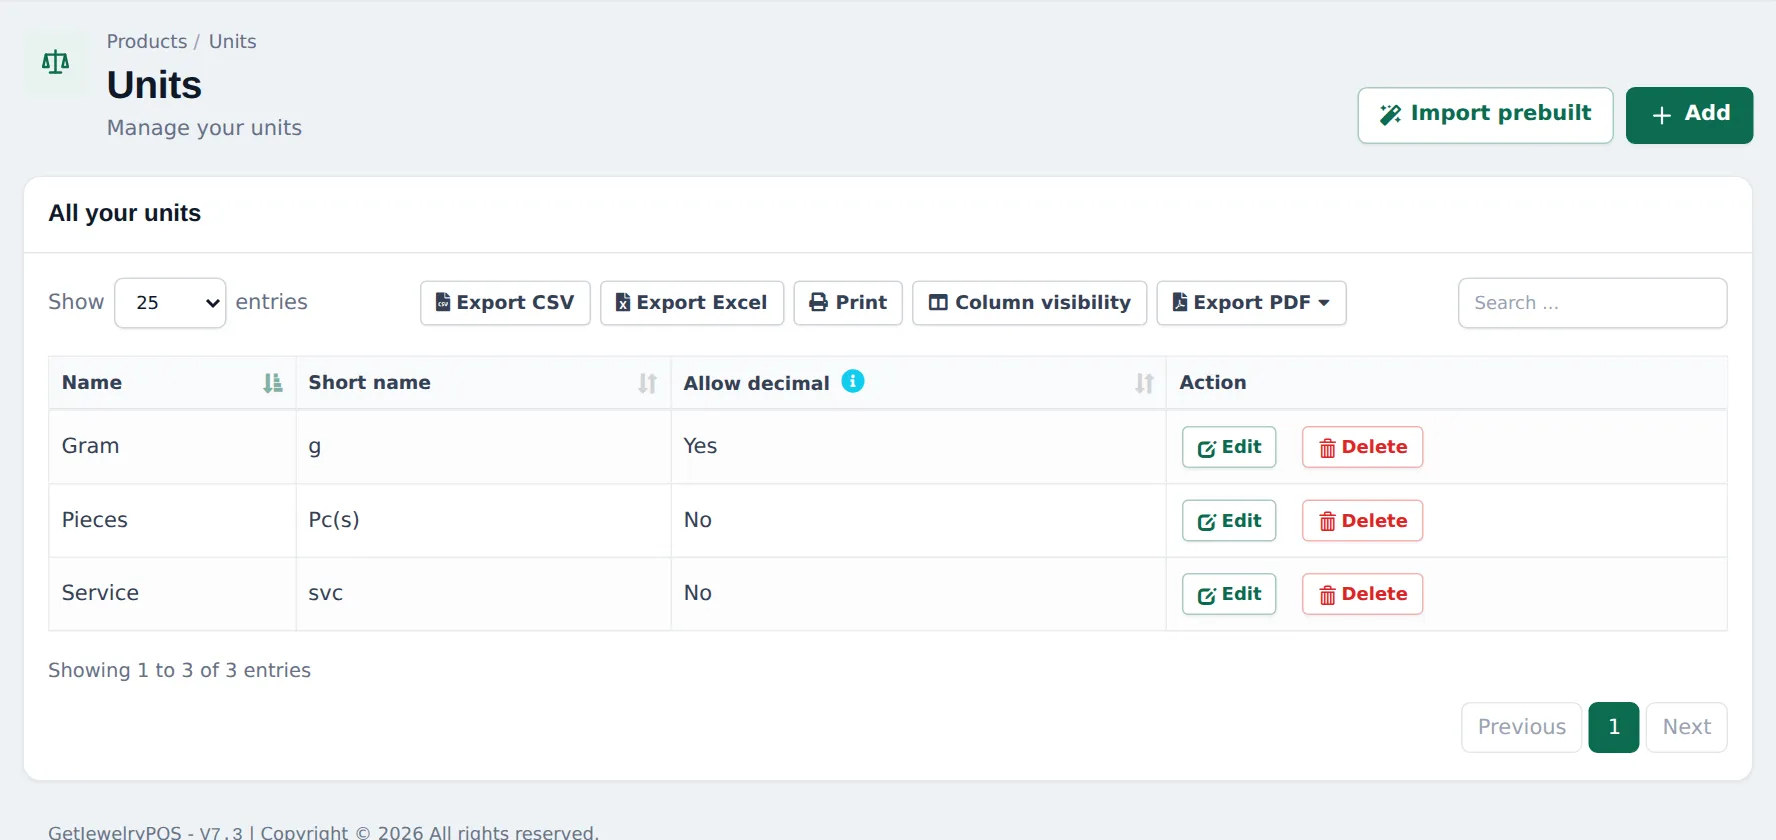The width and height of the screenshot is (1776, 840).
Task: Export table as CSV
Action: tap(505, 303)
